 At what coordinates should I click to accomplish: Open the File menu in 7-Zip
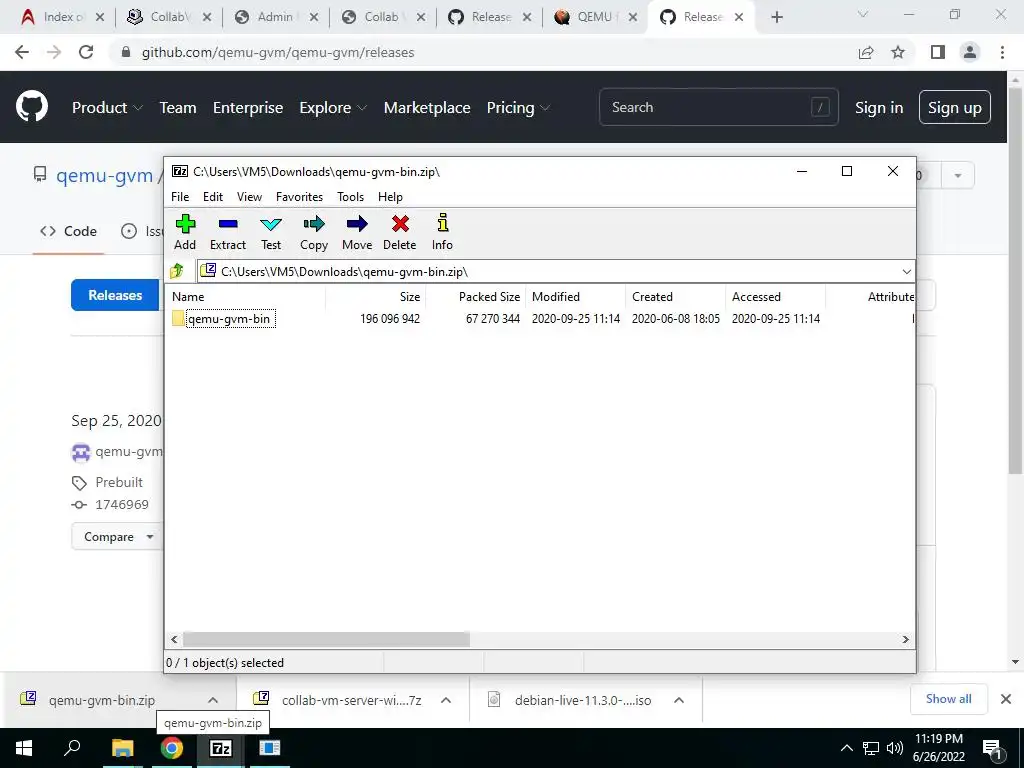click(180, 197)
